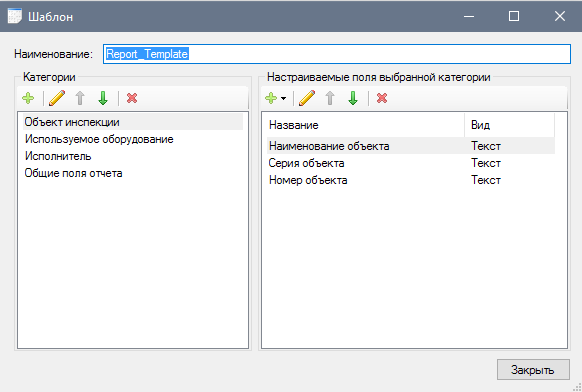Edit selected category with pencil icon
The image size is (582, 392).
[57, 98]
